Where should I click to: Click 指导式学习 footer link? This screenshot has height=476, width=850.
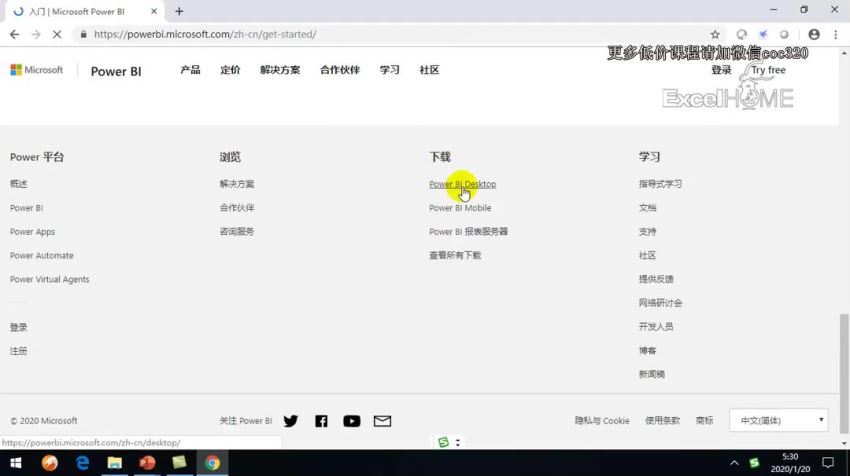[x=660, y=184]
